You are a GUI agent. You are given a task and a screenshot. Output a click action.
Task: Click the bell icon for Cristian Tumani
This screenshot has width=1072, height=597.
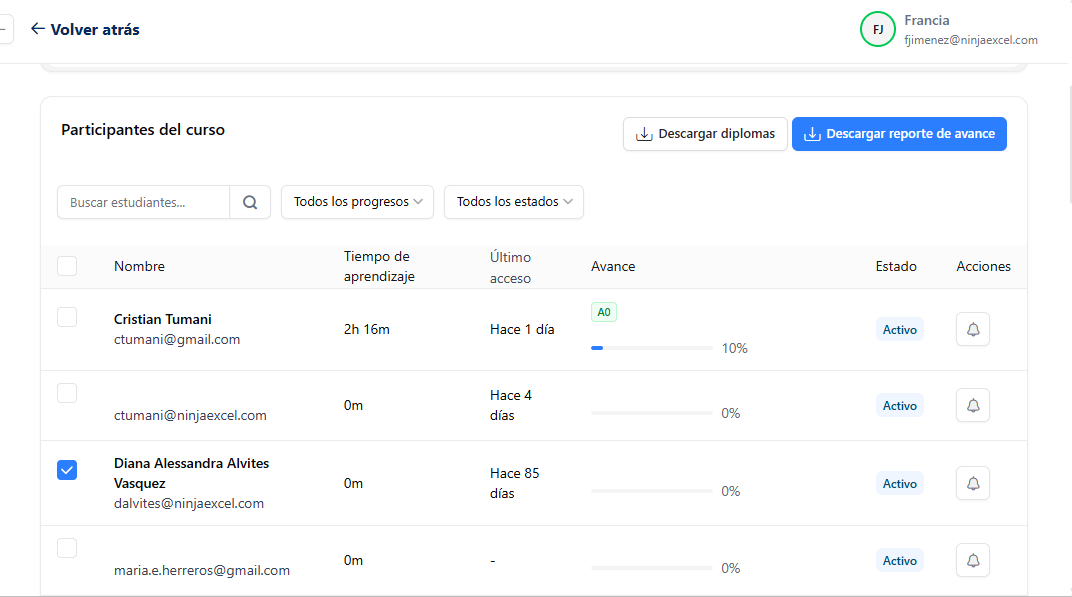pos(973,330)
